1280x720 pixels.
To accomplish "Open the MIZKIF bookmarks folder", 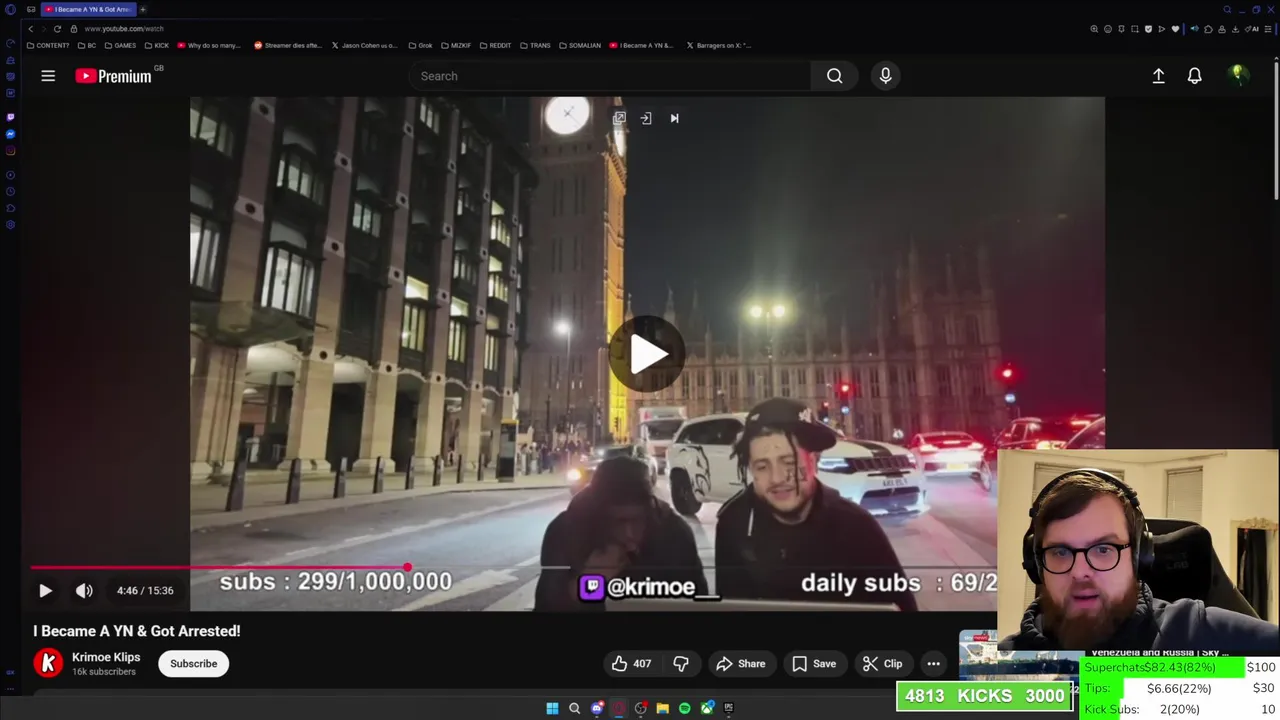I will [456, 45].
